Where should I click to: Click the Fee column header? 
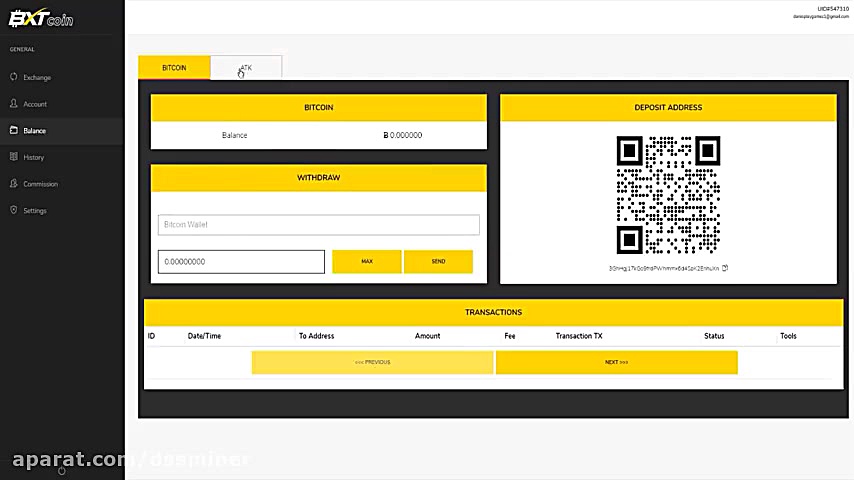510,336
